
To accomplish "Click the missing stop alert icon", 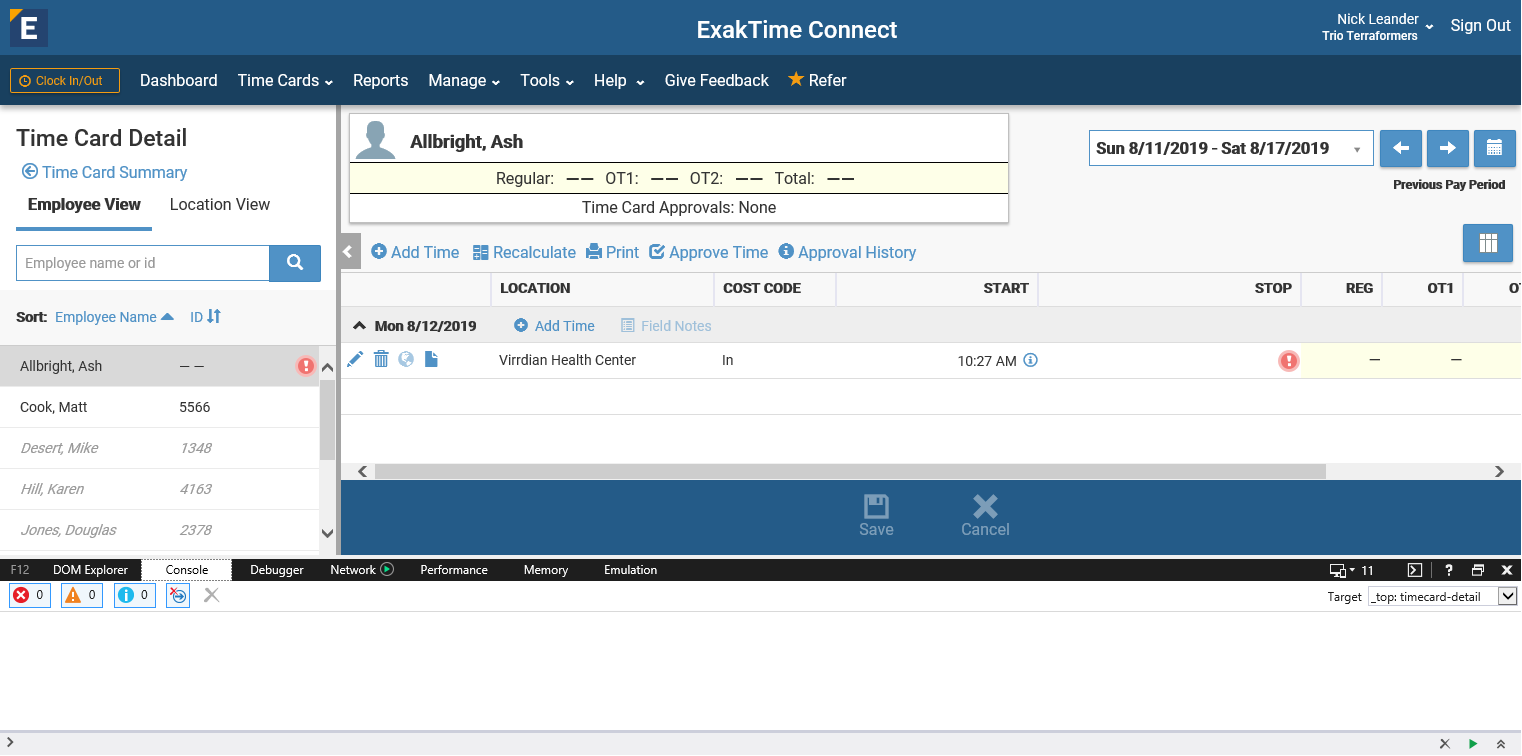I will pos(1289,361).
